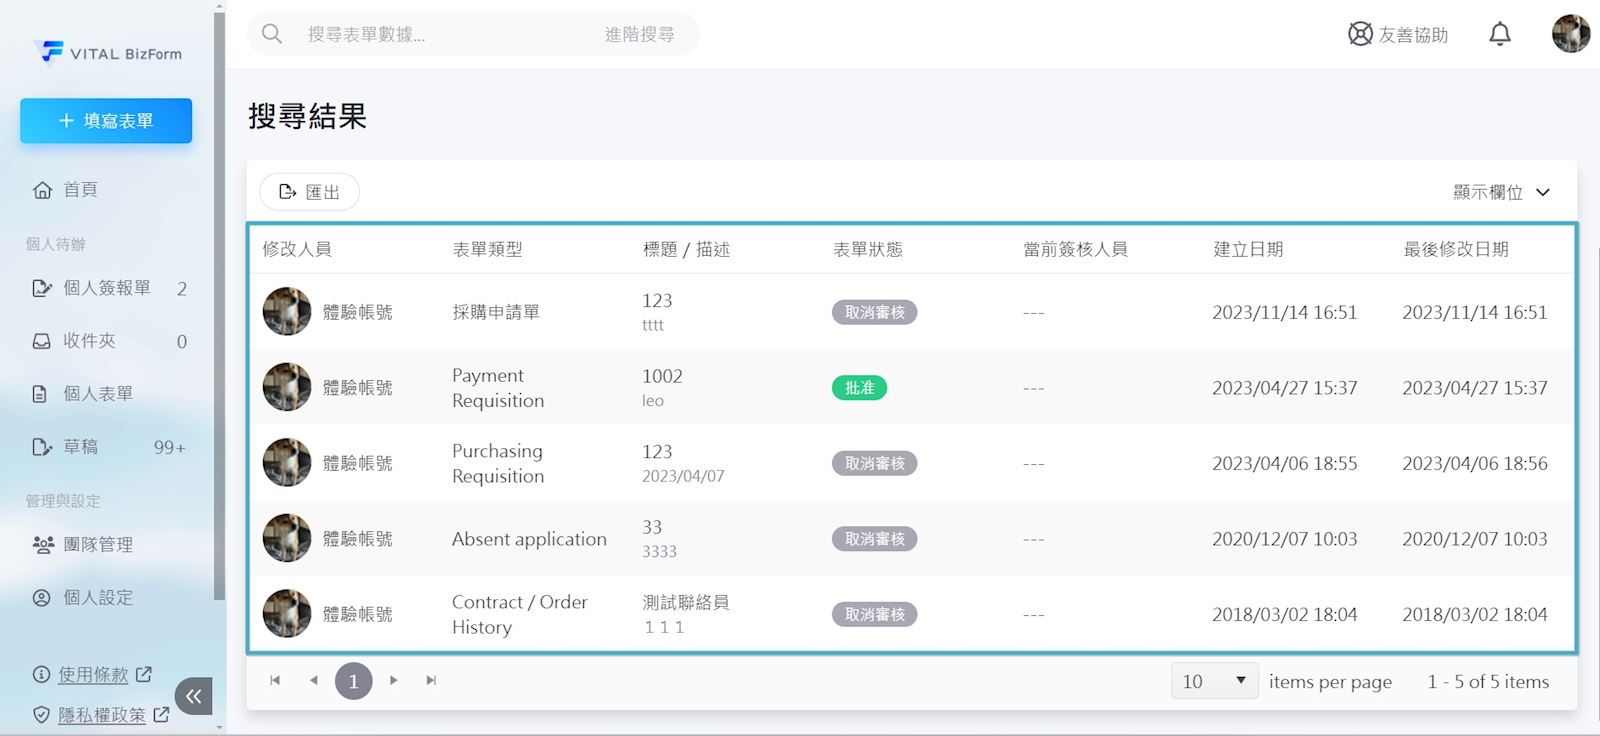The height and width of the screenshot is (736, 1600).
Task: Go to last page of results
Action: click(x=431, y=681)
